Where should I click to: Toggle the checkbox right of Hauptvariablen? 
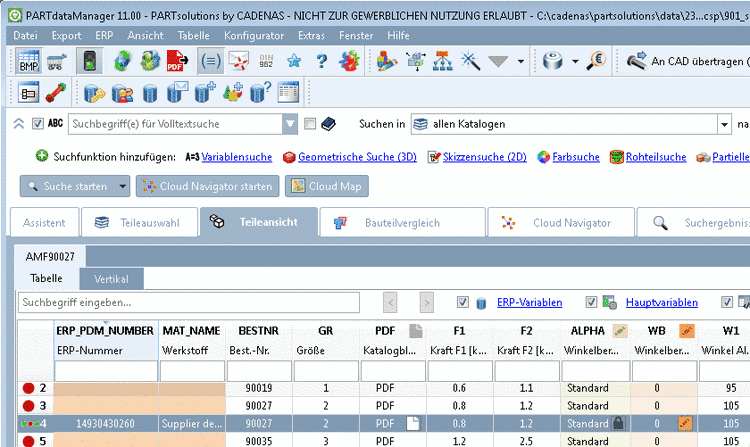coord(727,302)
